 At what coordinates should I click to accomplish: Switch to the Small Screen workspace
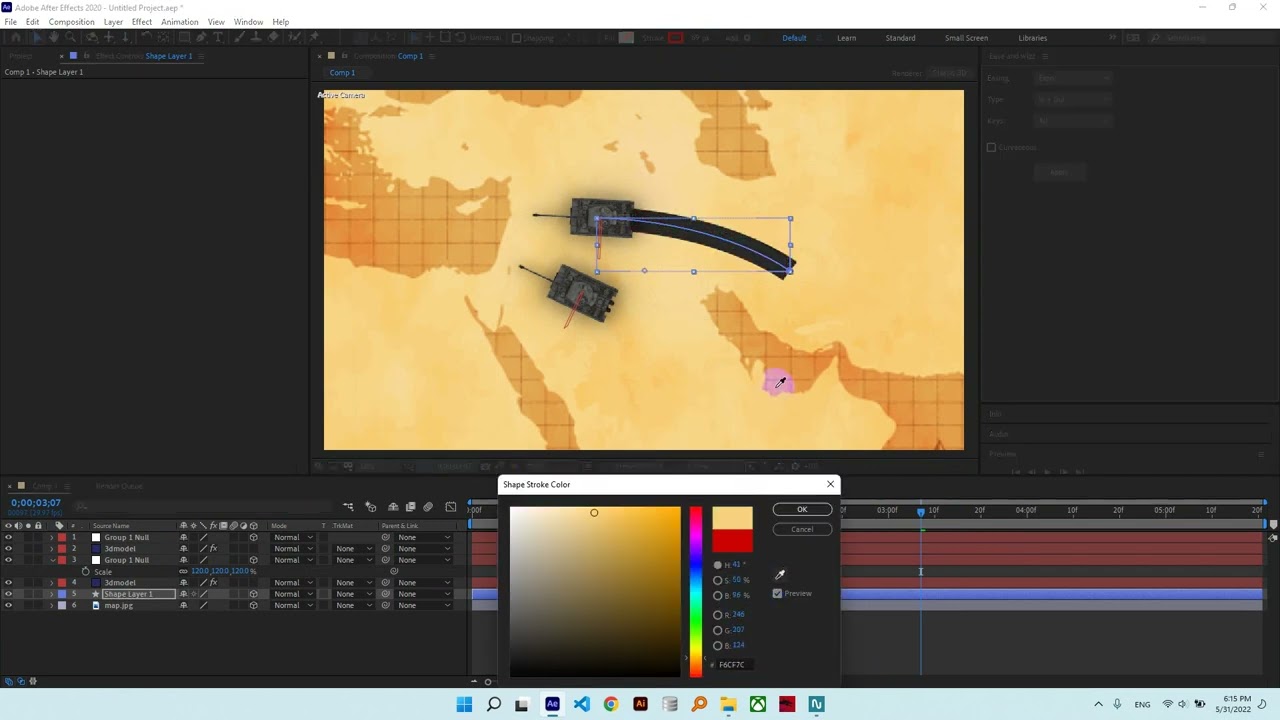(966, 38)
